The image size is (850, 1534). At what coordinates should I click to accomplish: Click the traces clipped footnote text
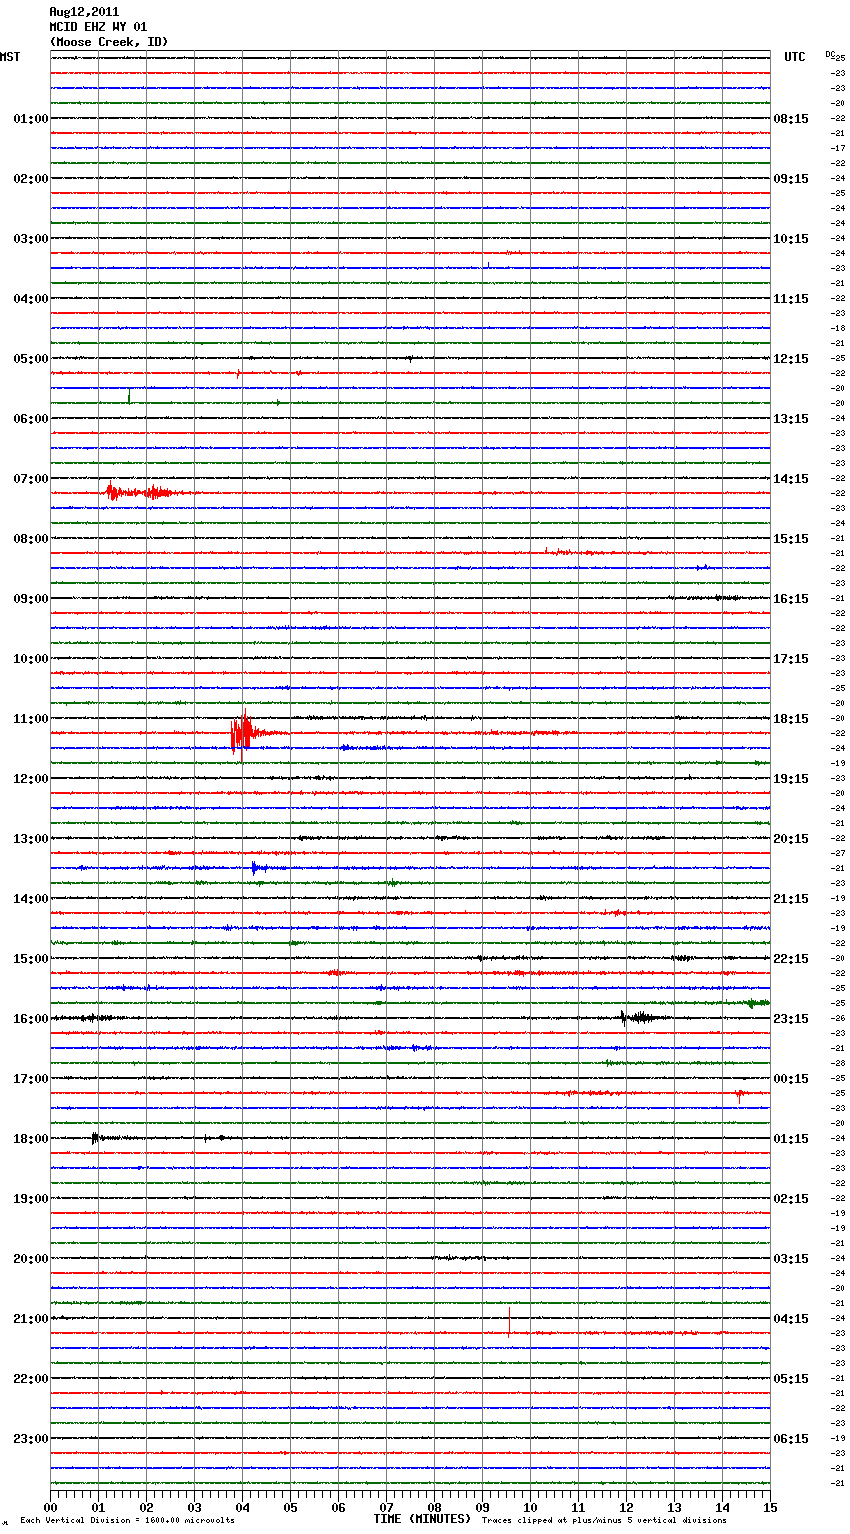[x=604, y=1520]
